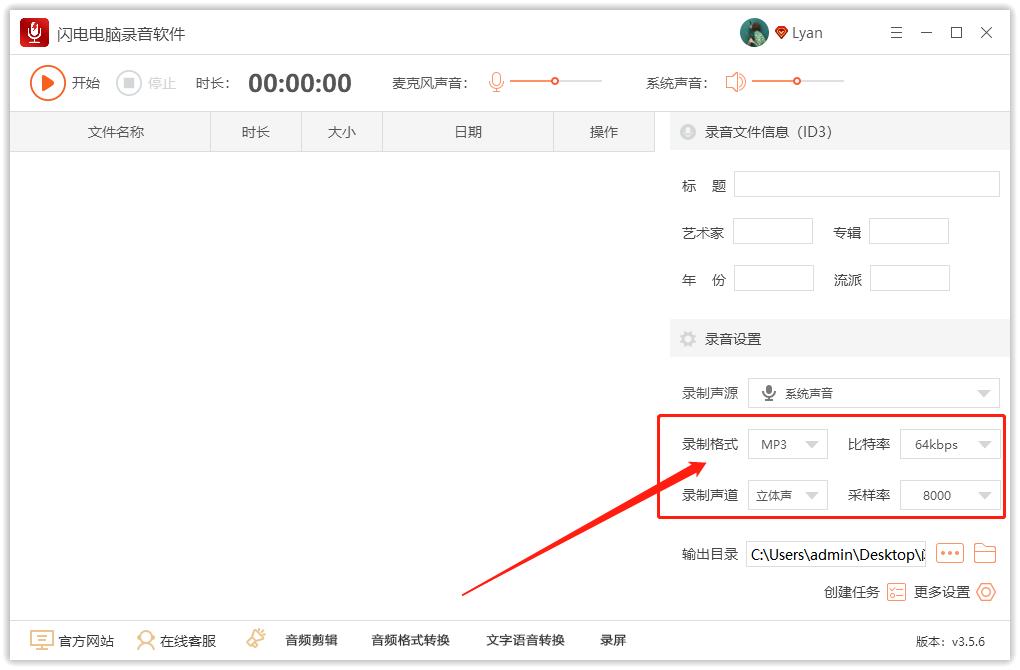The width and height of the screenshot is (1020, 670).
Task: Click the red microphone app logo
Action: 36,31
